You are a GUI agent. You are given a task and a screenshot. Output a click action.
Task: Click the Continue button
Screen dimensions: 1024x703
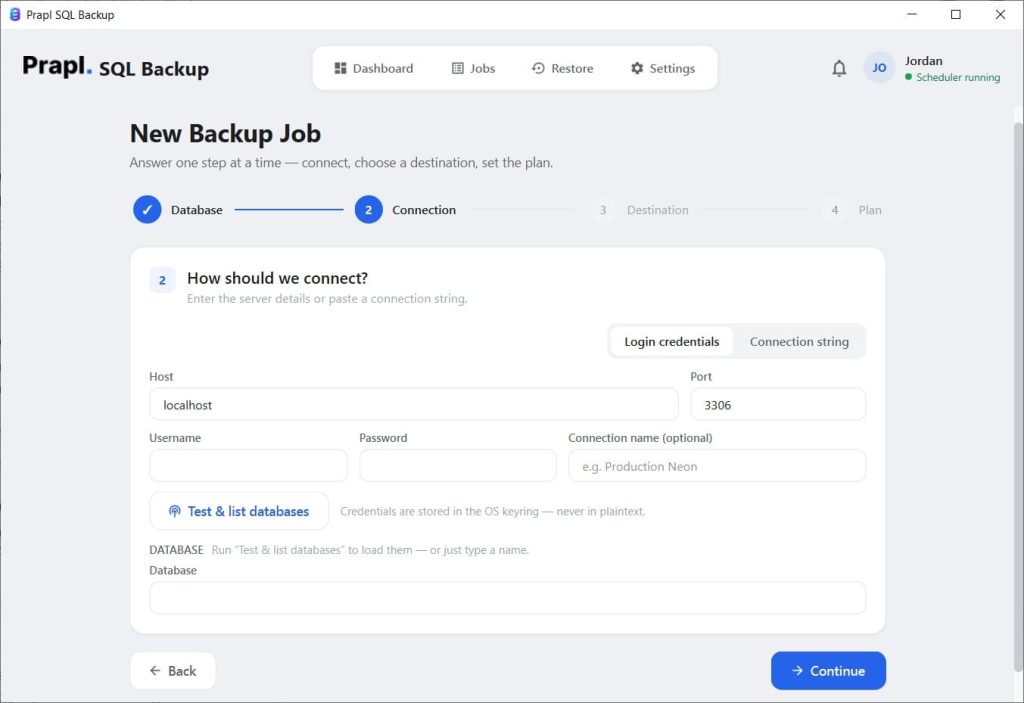828,670
